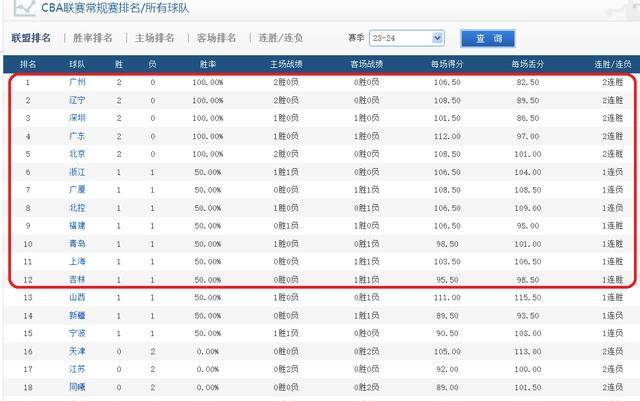Click the 主场战绩 column header
640x401 pixels.
286,64
